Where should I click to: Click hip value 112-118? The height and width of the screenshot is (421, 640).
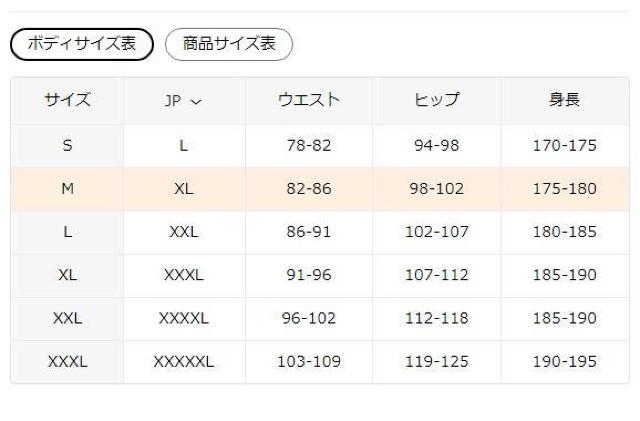click(436, 318)
